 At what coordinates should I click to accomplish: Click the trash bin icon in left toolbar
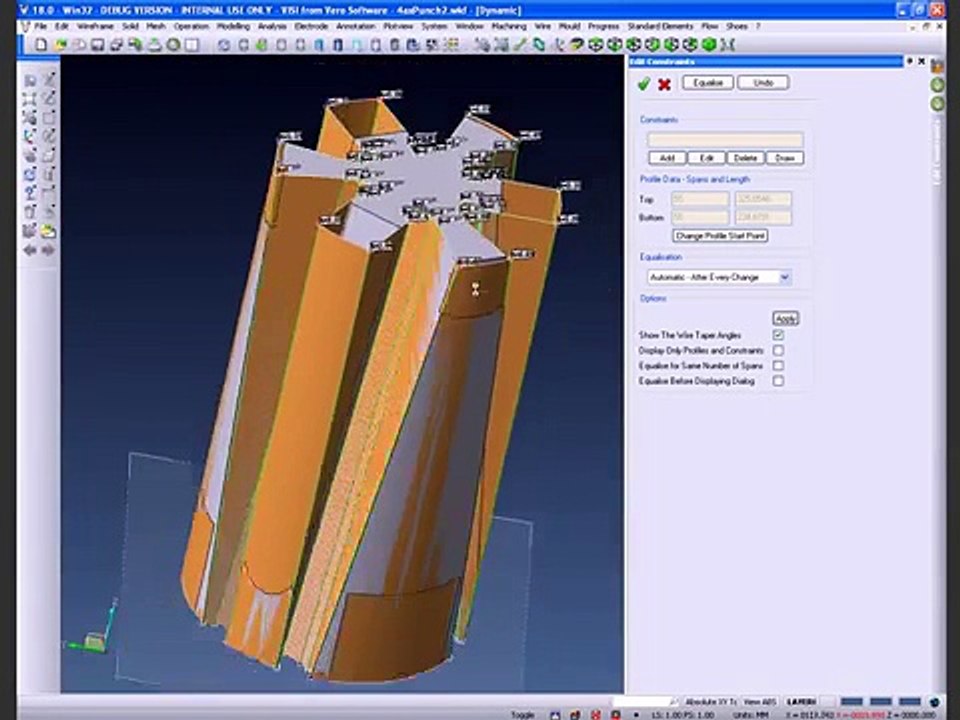[29, 212]
